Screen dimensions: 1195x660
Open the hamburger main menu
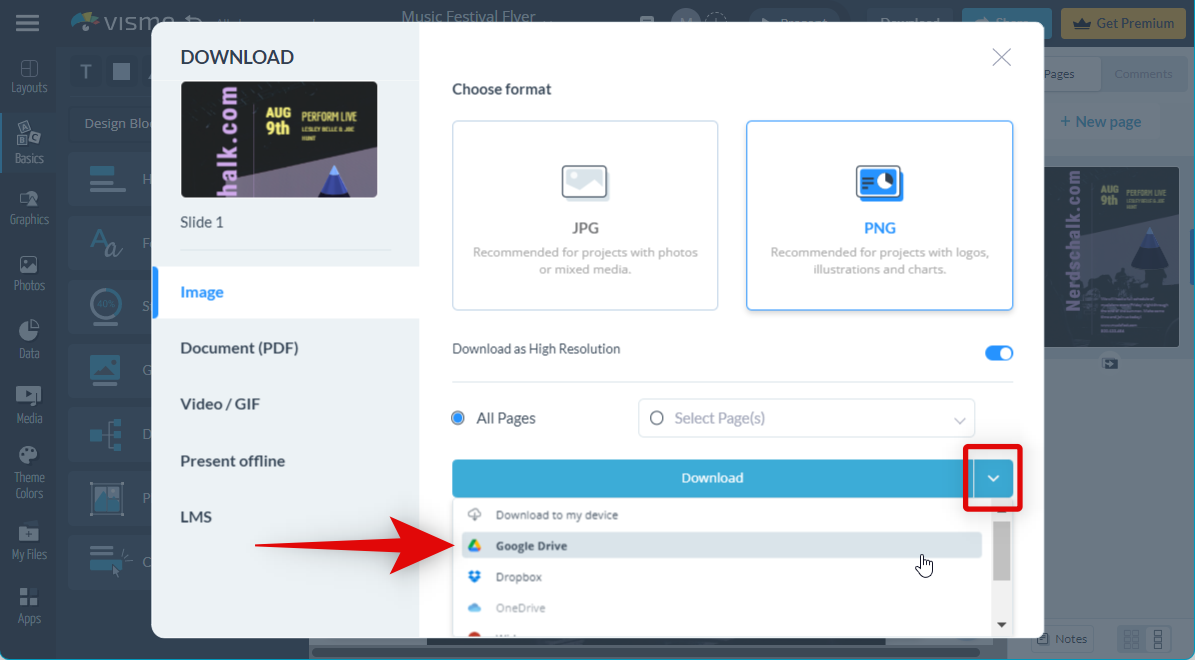pos(27,23)
